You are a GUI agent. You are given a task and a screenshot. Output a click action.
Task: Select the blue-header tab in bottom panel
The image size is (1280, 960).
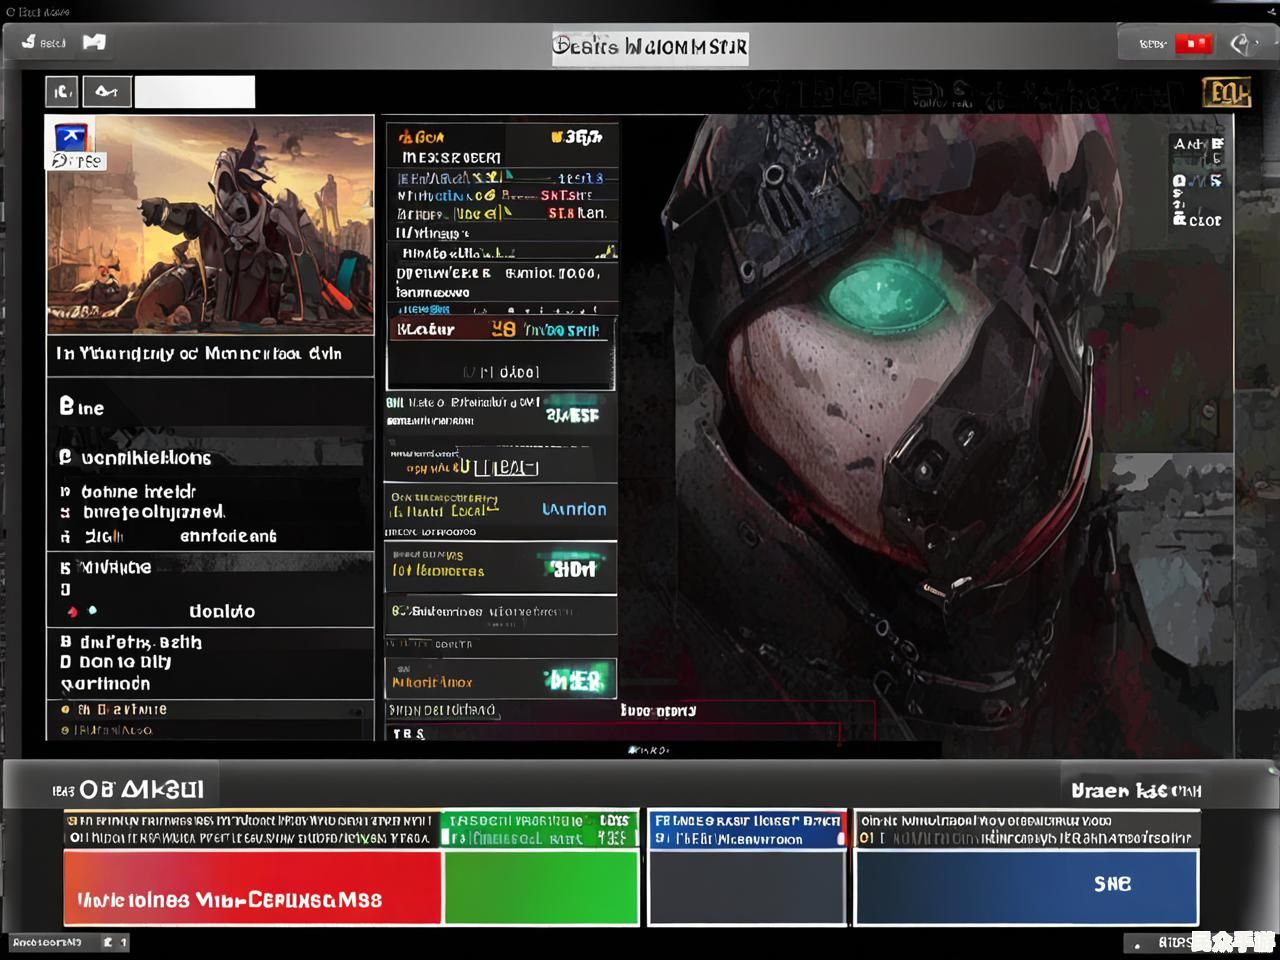tap(747, 829)
